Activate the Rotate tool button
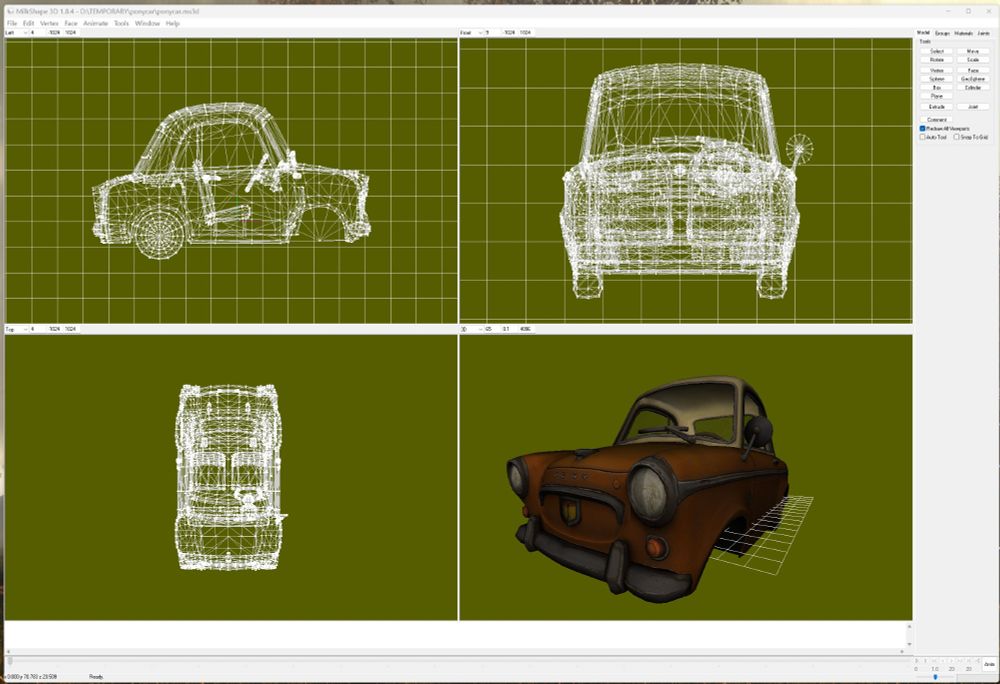 (937, 60)
